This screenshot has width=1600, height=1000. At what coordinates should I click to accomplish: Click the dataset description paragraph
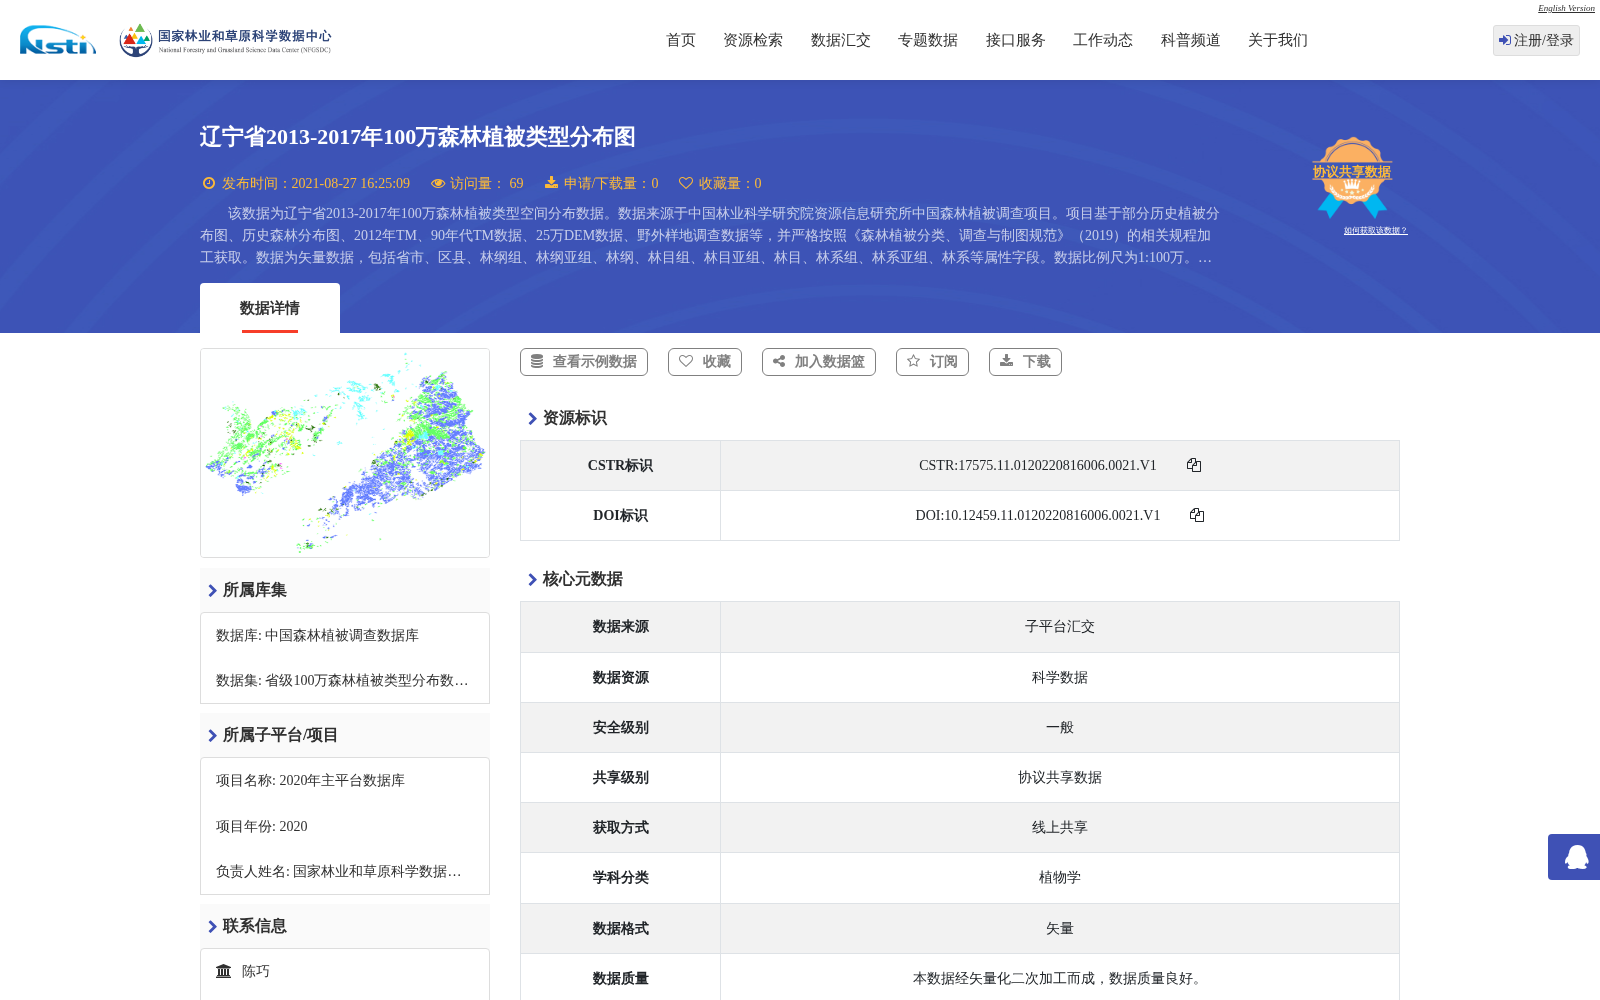(x=710, y=236)
